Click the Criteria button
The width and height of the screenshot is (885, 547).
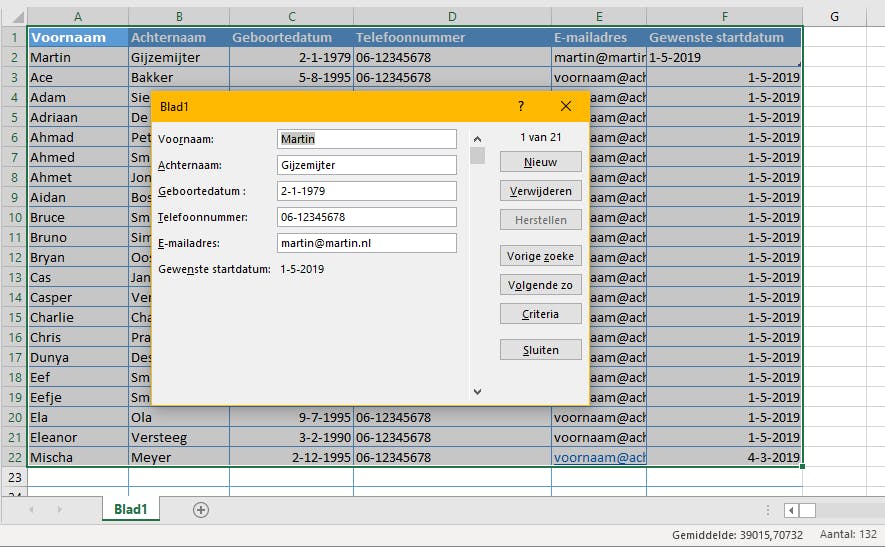pyautogui.click(x=541, y=314)
